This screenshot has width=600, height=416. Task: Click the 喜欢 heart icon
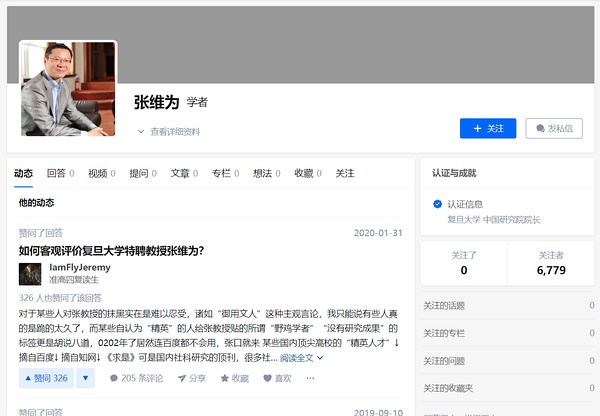(278, 378)
